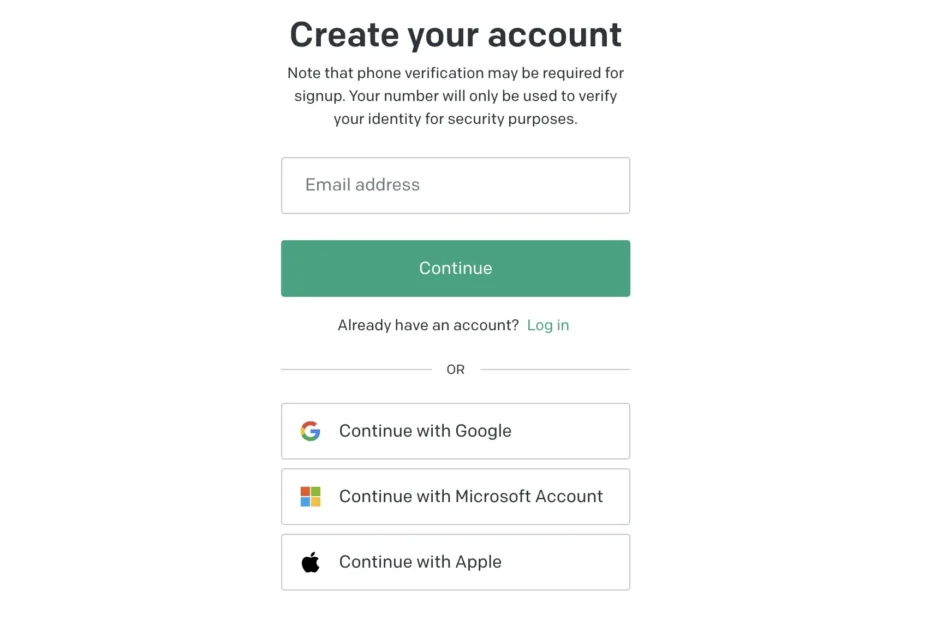Image resolution: width=930 pixels, height=620 pixels.
Task: Open the Log in link
Action: pyautogui.click(x=548, y=325)
